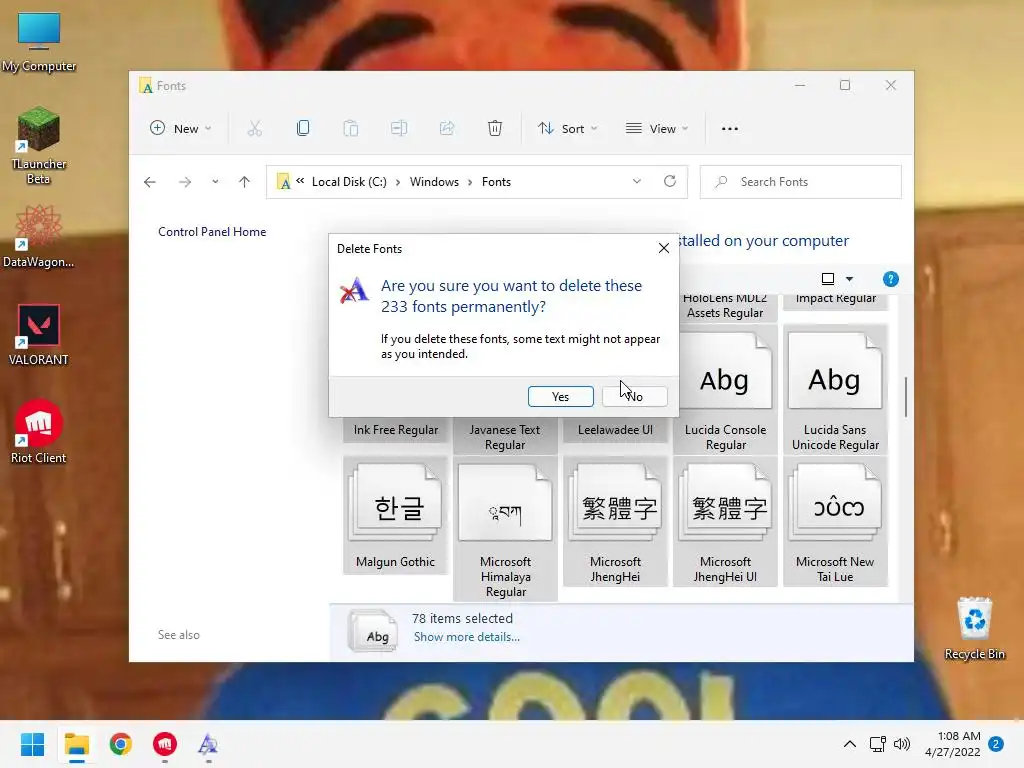
Task: Click Local Disk (C:) in address bar
Action: tap(349, 182)
